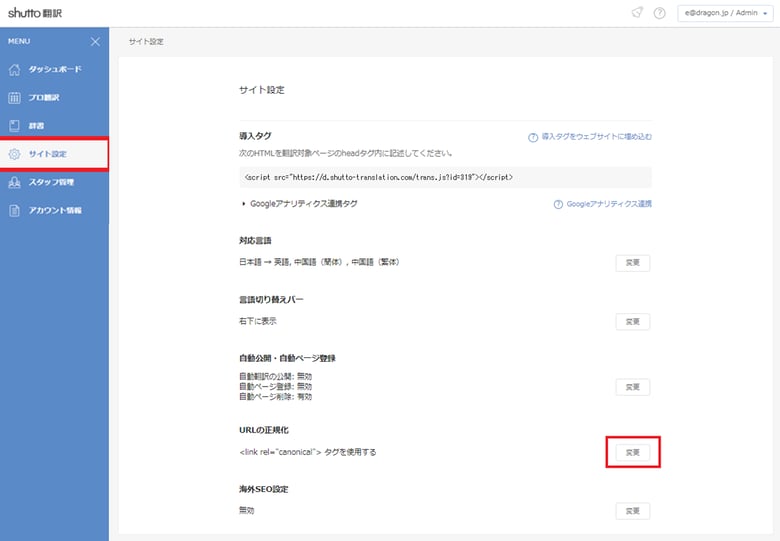Screen dimensions: 780x541
Task: Click the script tag code box
Action: (x=445, y=177)
